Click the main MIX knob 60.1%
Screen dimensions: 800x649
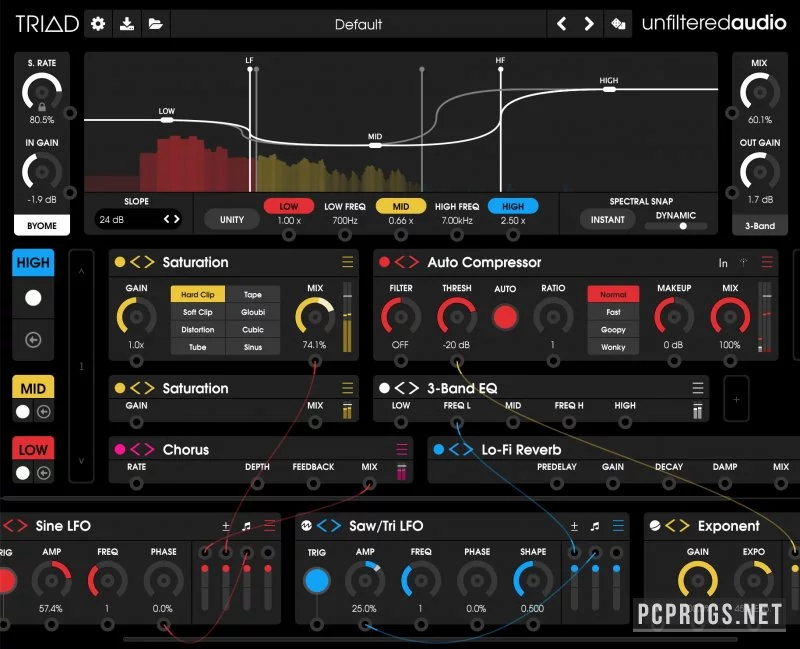coord(760,92)
